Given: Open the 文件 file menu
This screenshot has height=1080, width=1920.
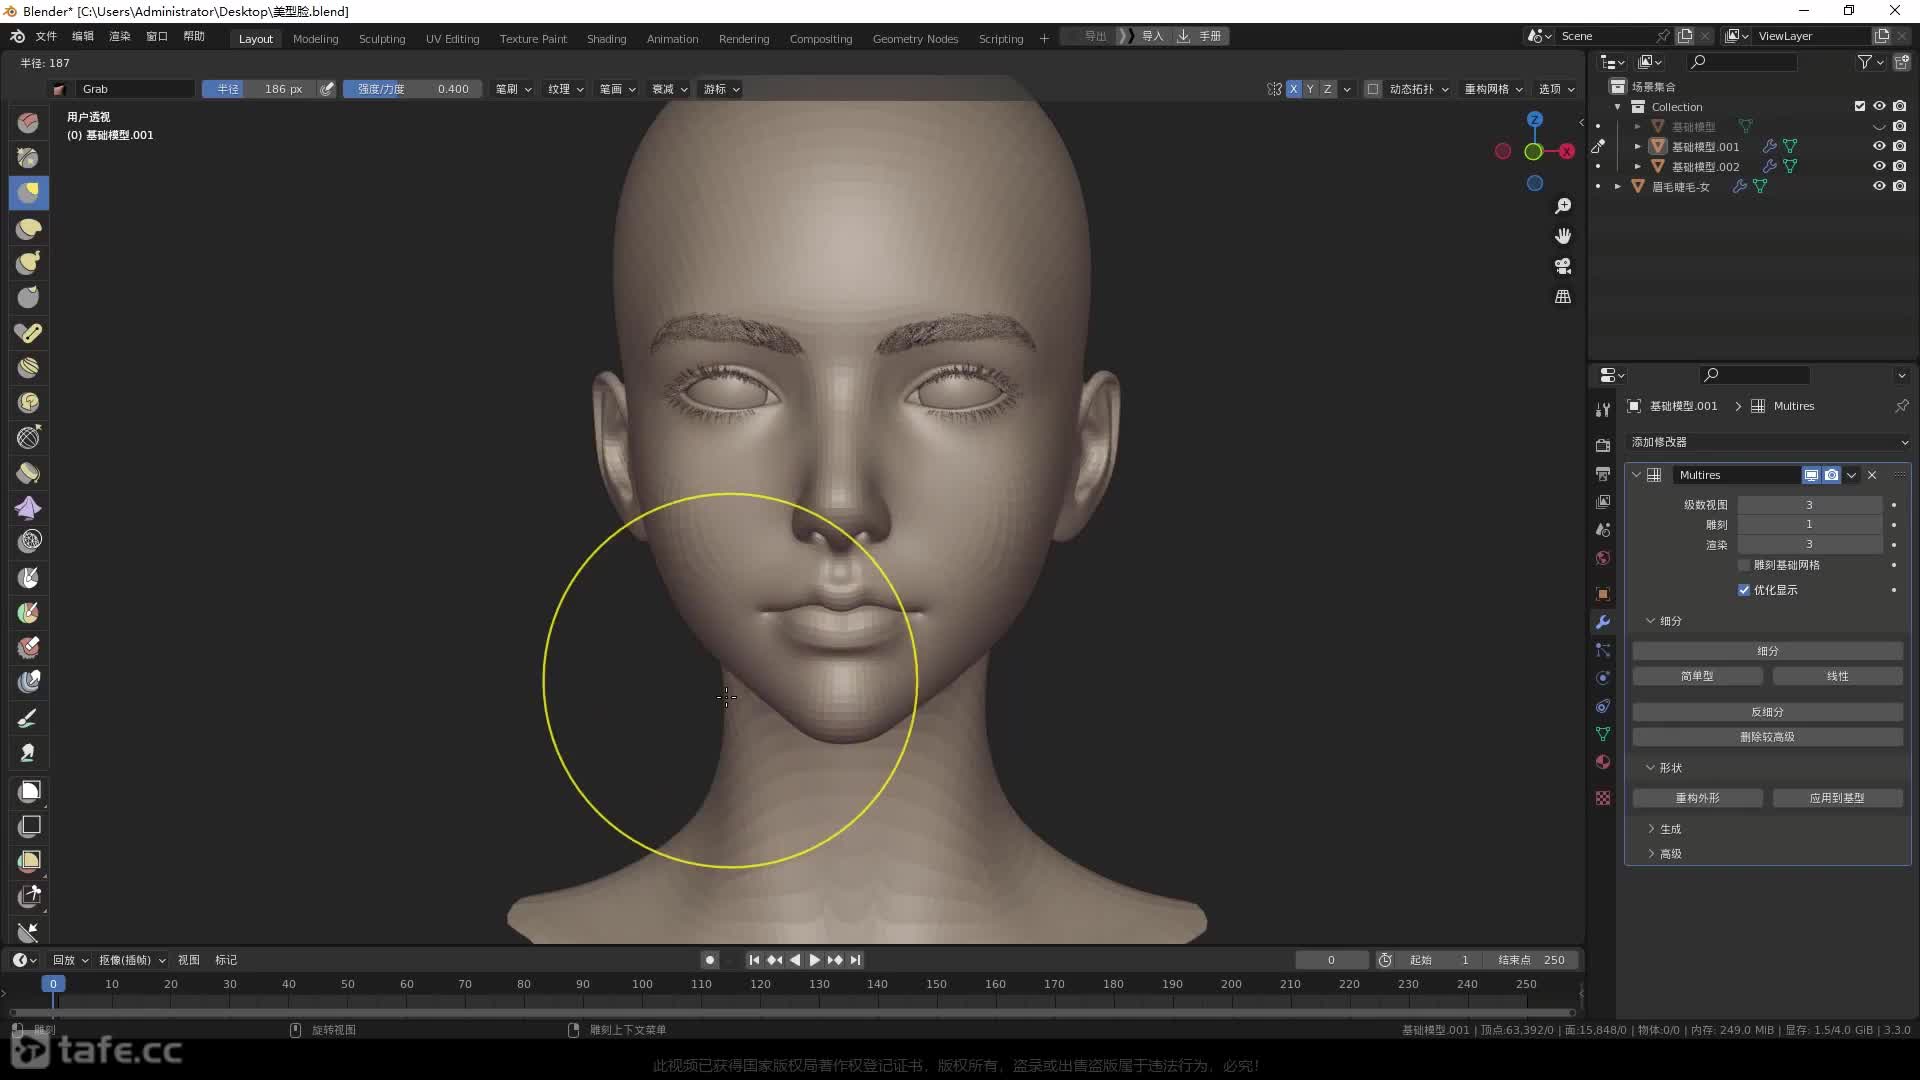Looking at the screenshot, I should pyautogui.click(x=46, y=36).
